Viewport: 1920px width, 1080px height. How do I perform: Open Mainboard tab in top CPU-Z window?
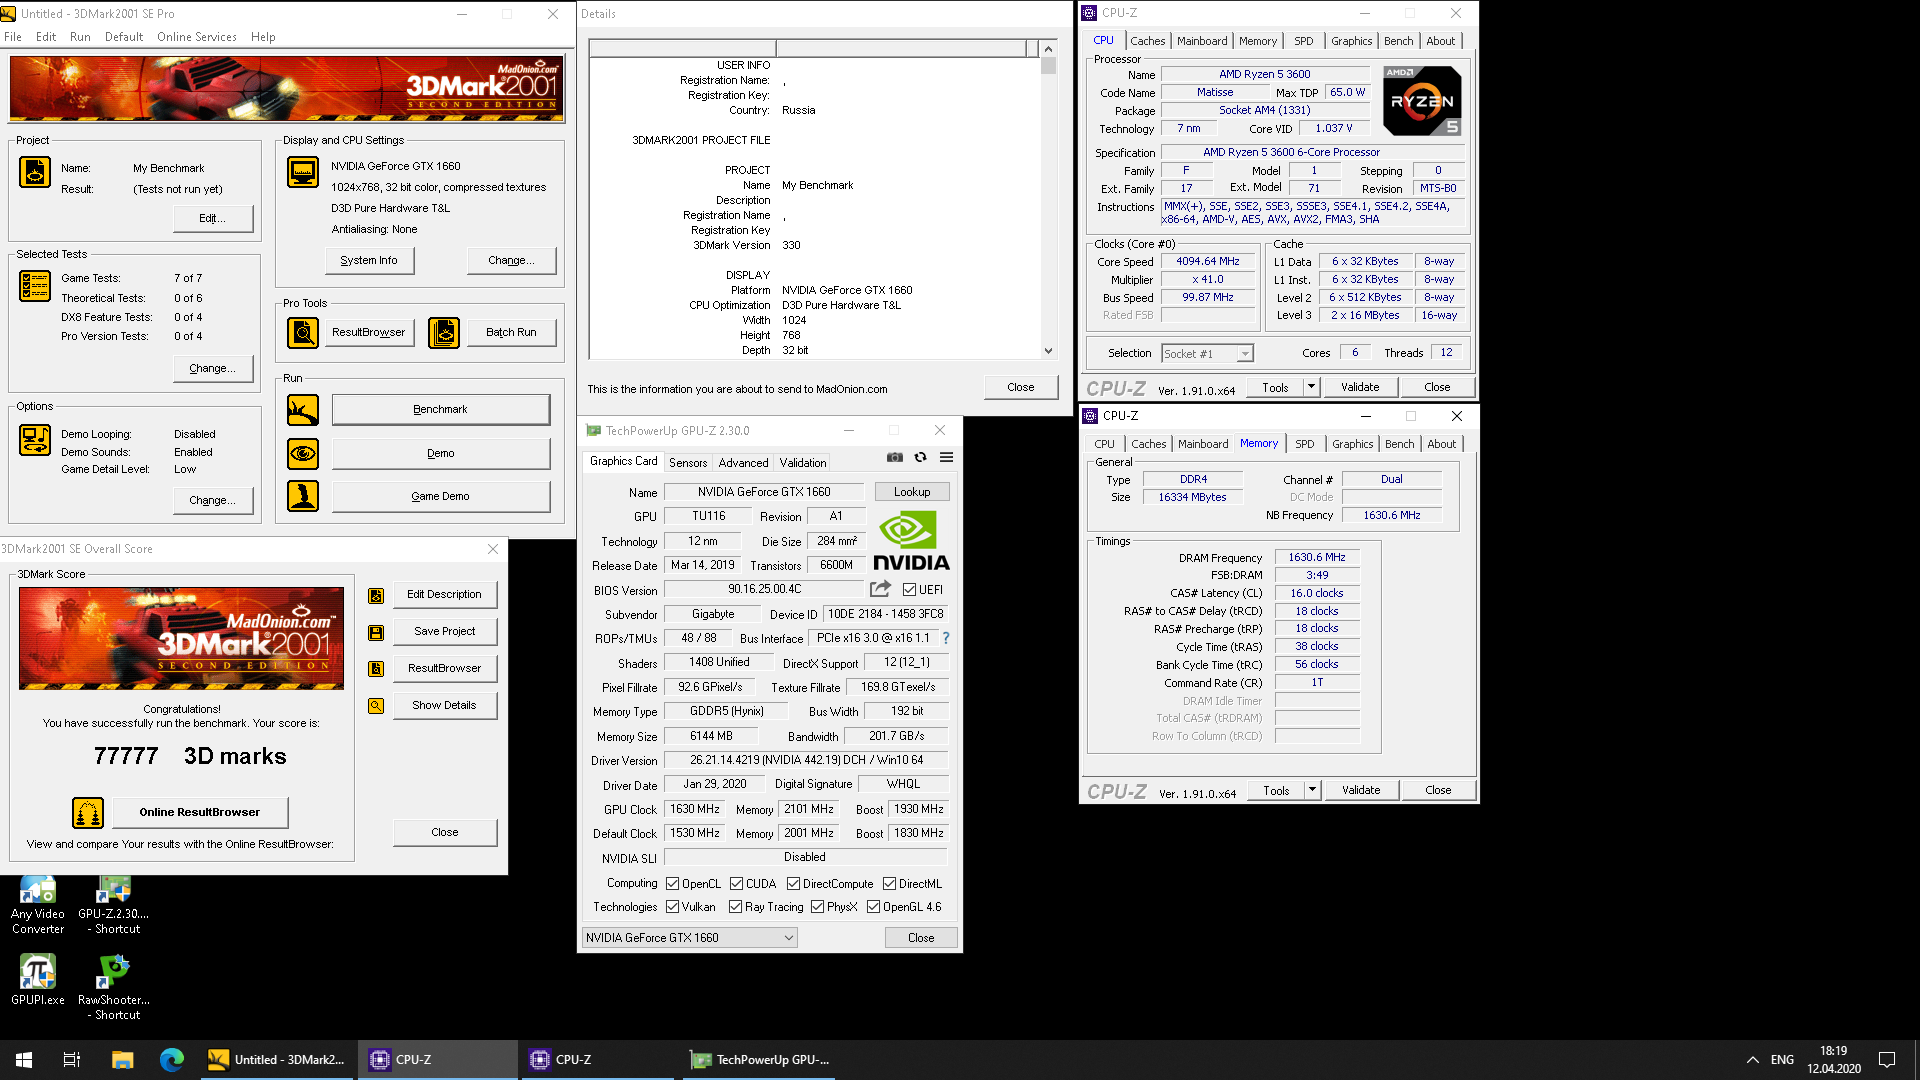pos(1202,41)
